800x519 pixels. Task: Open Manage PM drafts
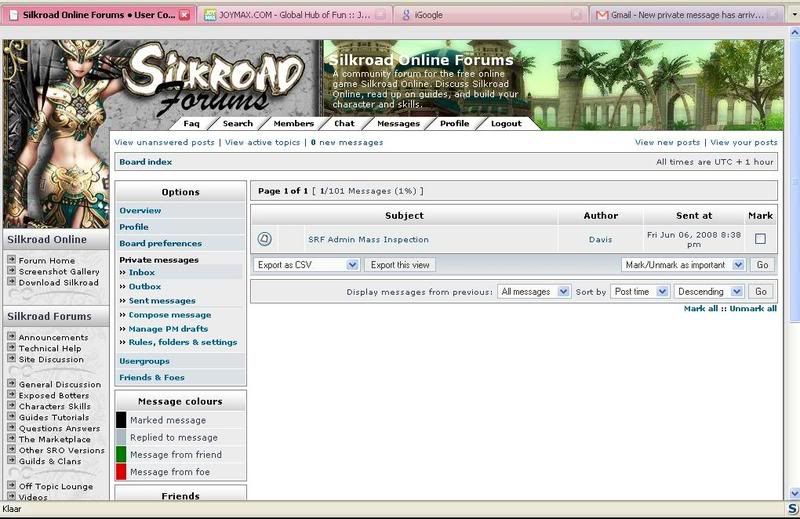point(168,329)
